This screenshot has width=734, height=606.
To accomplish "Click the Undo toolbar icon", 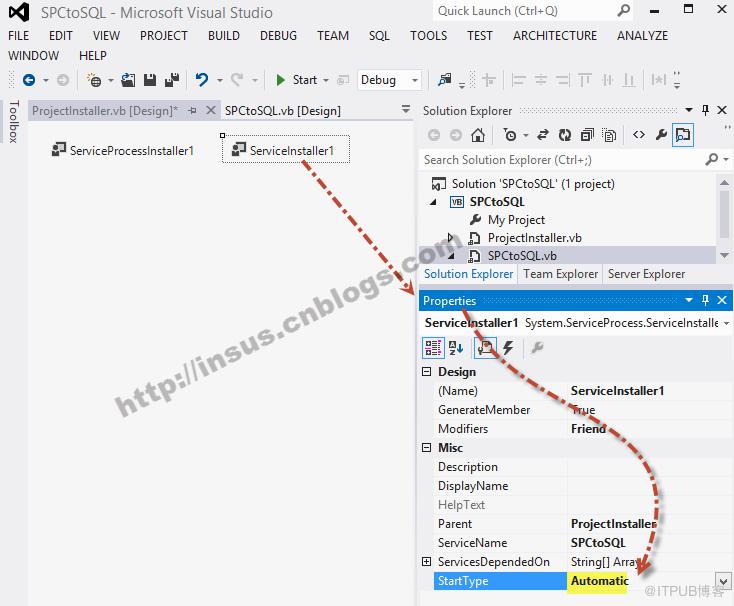I will click(202, 80).
